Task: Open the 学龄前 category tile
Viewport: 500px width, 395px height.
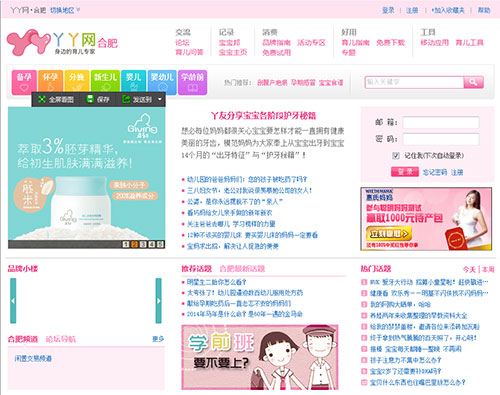Action: (192, 82)
